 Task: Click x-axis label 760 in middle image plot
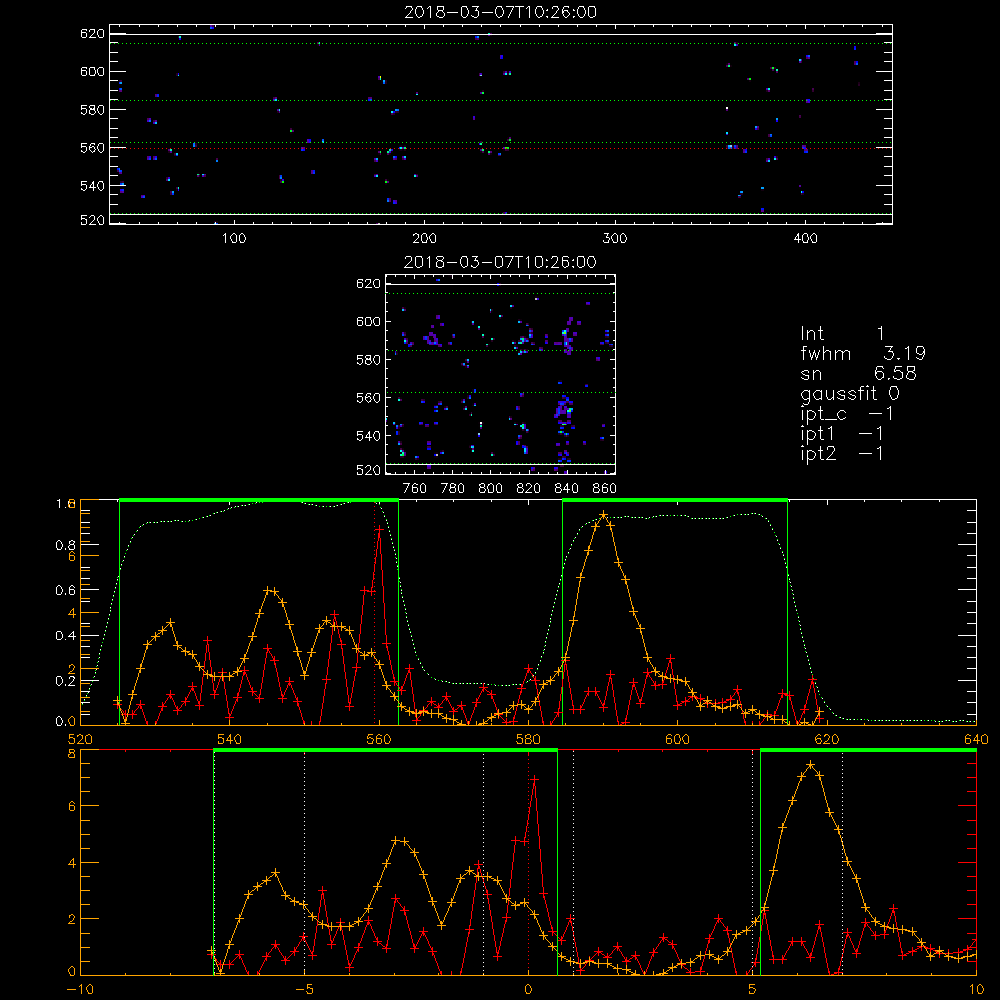pos(415,489)
